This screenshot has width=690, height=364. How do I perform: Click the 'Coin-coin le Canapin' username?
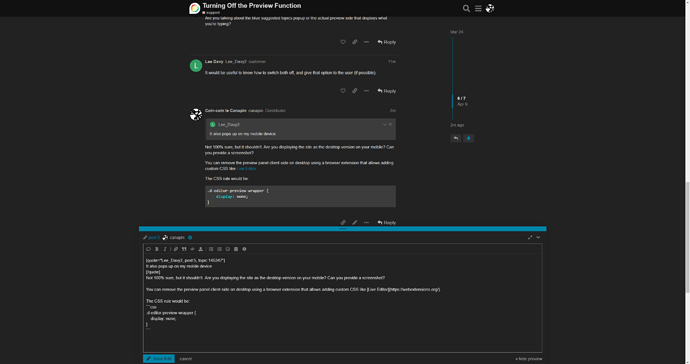(x=225, y=110)
